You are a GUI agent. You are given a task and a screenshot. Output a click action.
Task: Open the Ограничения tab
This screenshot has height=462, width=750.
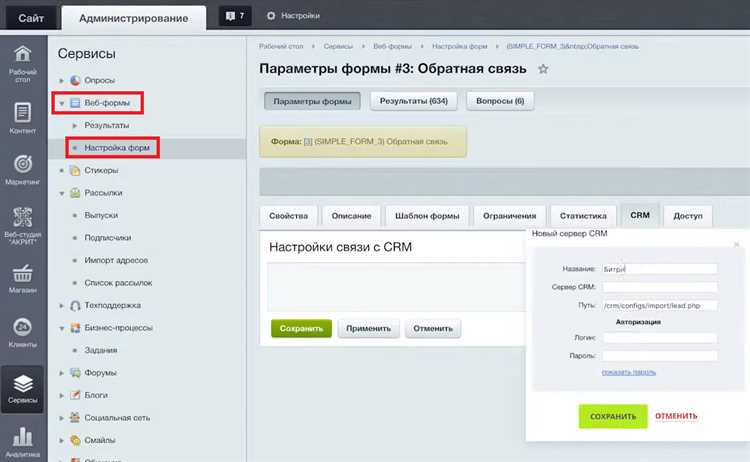click(509, 216)
